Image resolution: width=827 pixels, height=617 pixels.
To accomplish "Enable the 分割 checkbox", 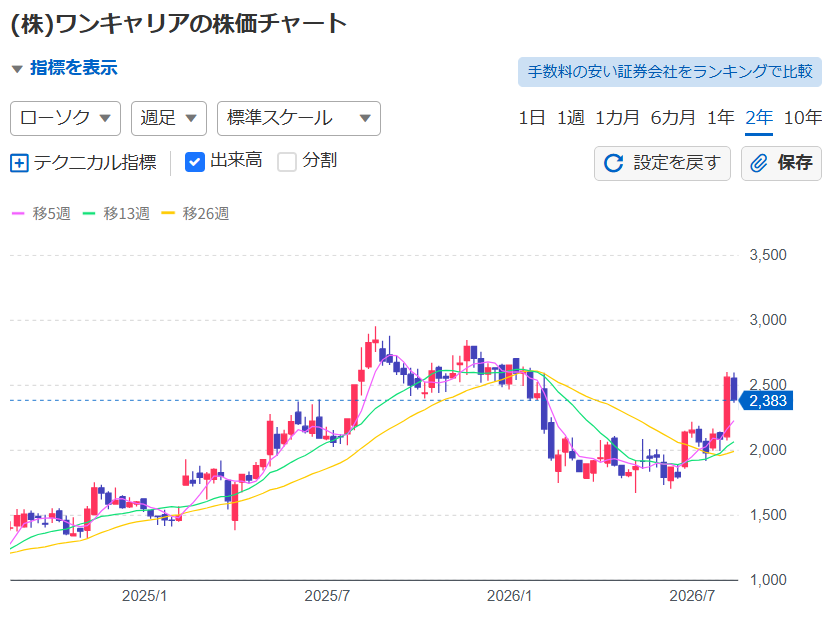I will click(287, 162).
